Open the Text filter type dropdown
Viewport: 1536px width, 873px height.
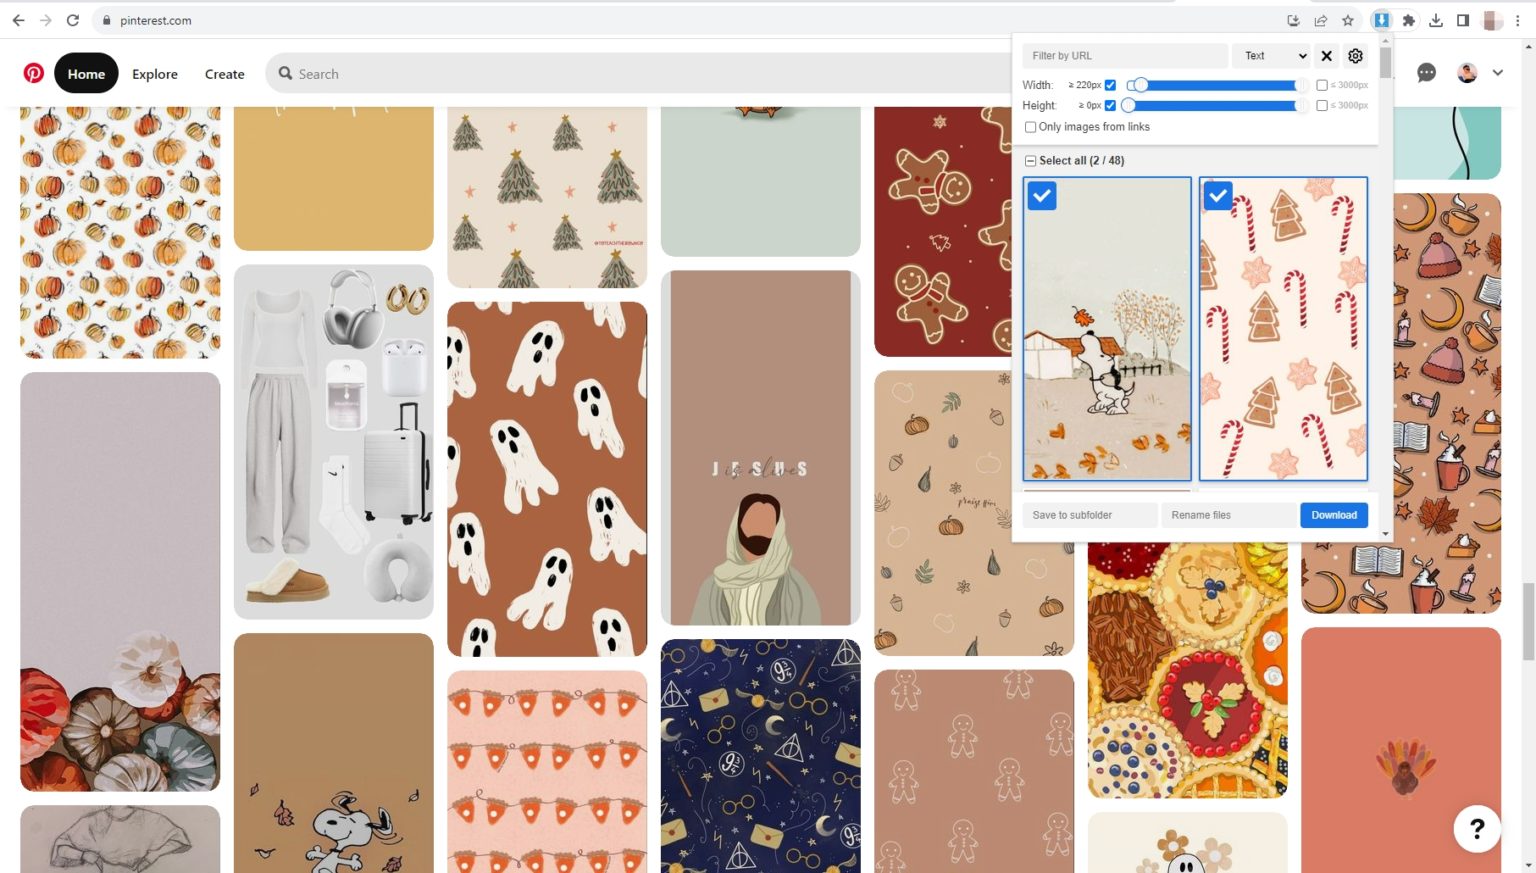[1271, 56]
